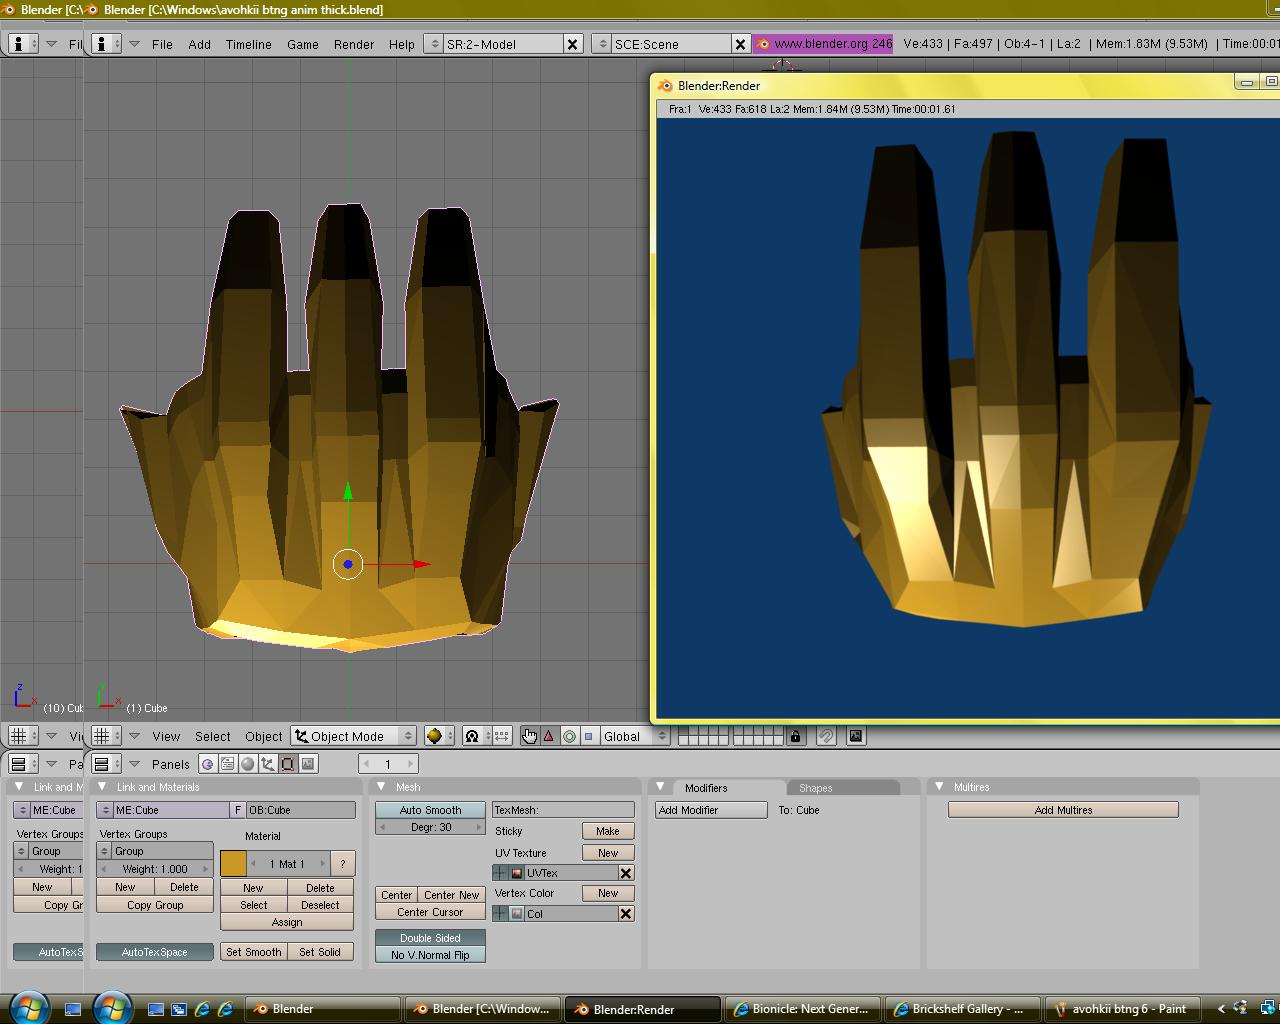
Task: Toggle the Auto Smooth option
Action: point(430,810)
